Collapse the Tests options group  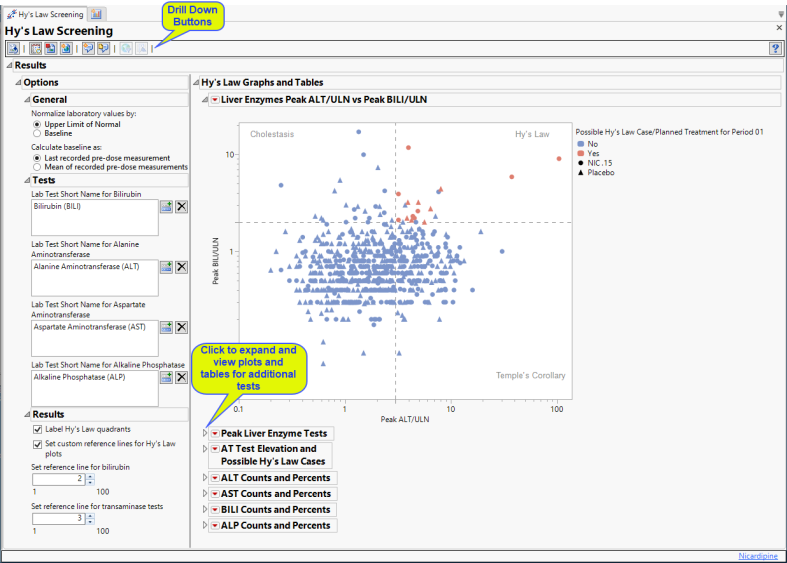click(27, 180)
